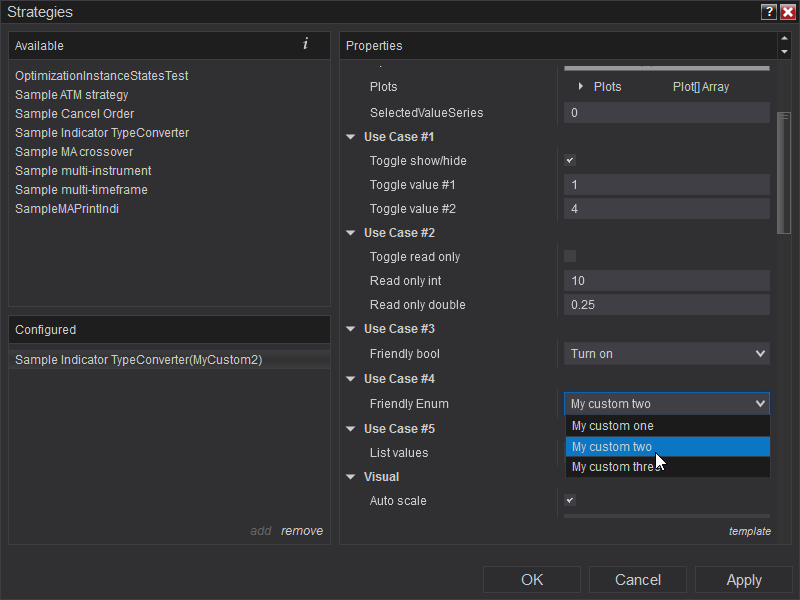Image resolution: width=800 pixels, height=600 pixels.
Task: Click the info icon in Available header
Action: pyautogui.click(x=305, y=44)
